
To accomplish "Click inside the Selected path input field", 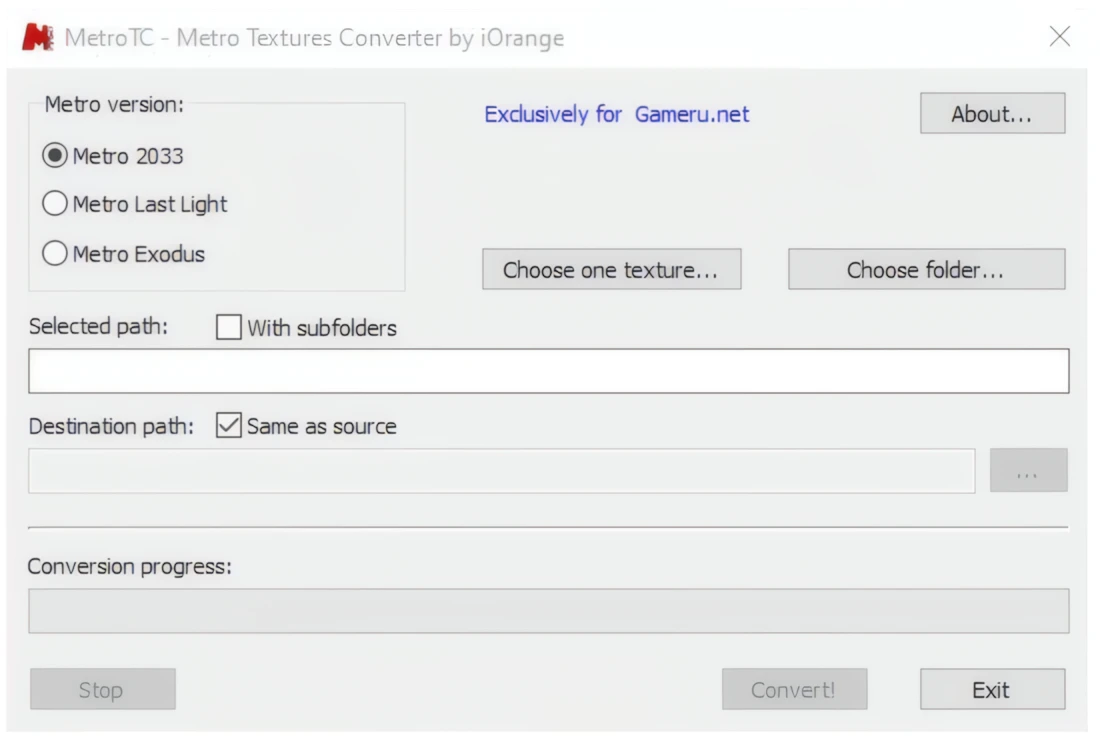I will (548, 369).
